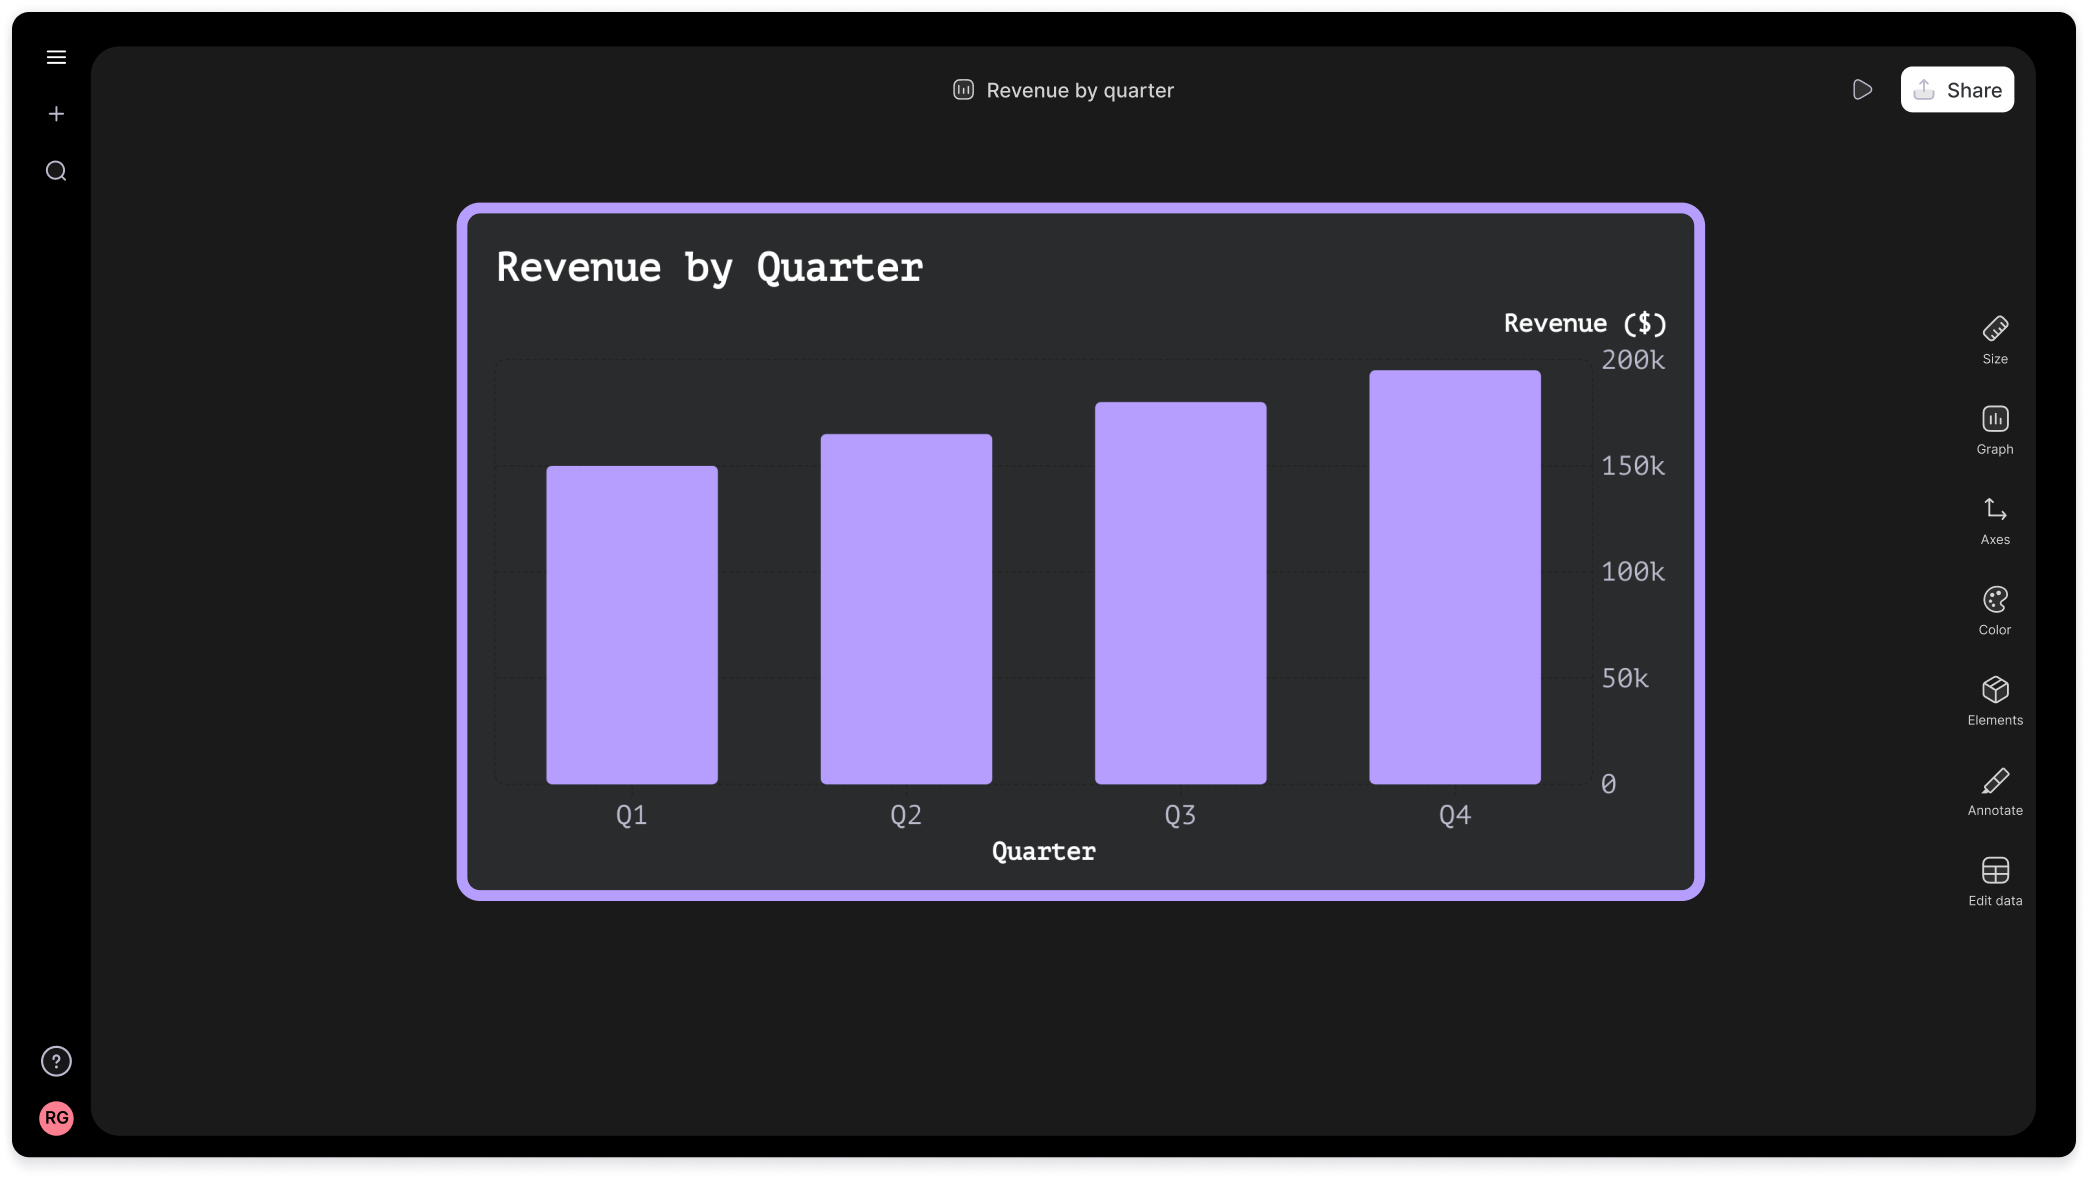The height and width of the screenshot is (1180, 2088).
Task: Open the Color palette tool
Action: 1994,610
